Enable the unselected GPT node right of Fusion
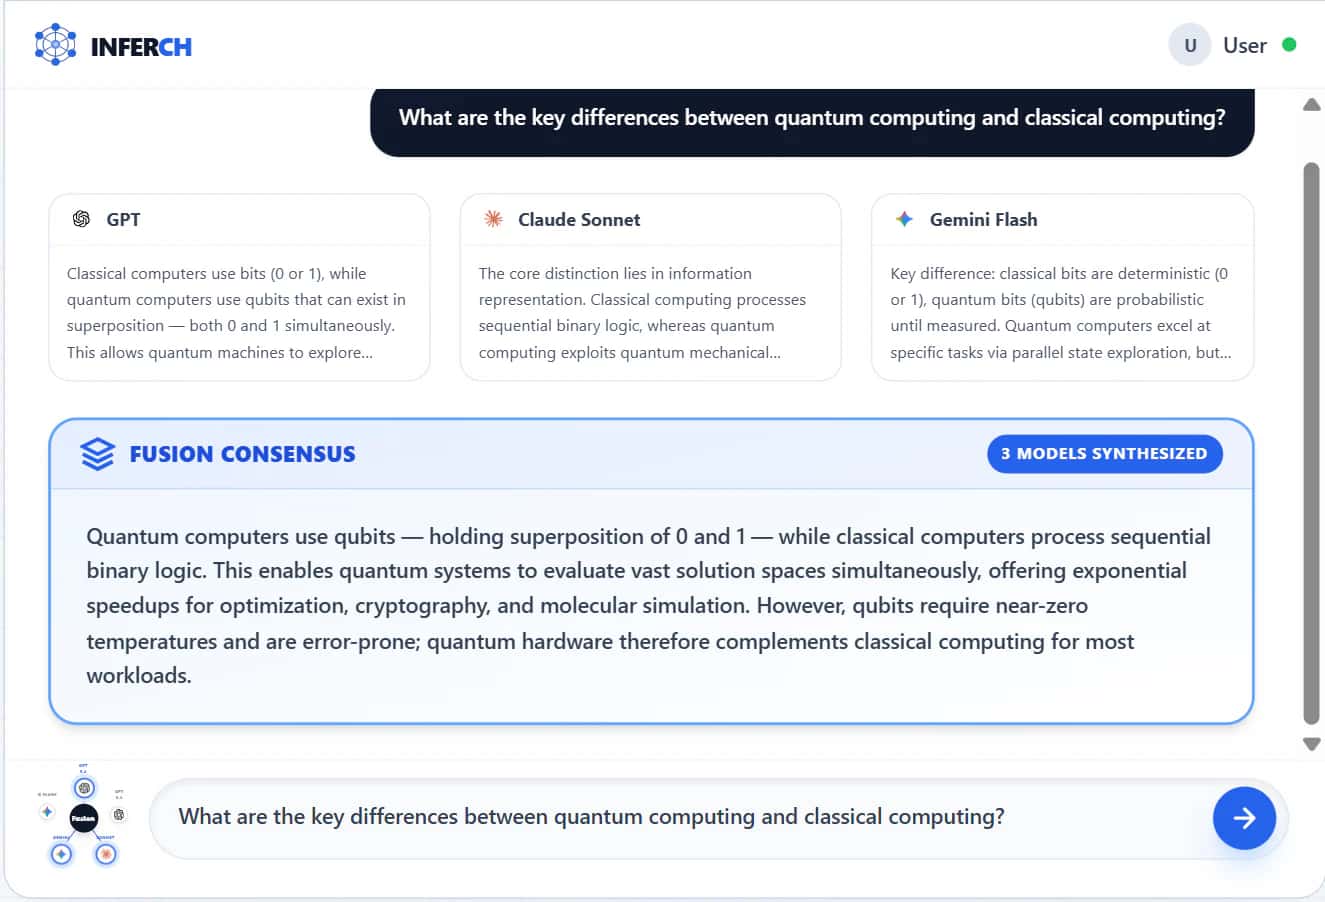The height and width of the screenshot is (902, 1325). 119,814
